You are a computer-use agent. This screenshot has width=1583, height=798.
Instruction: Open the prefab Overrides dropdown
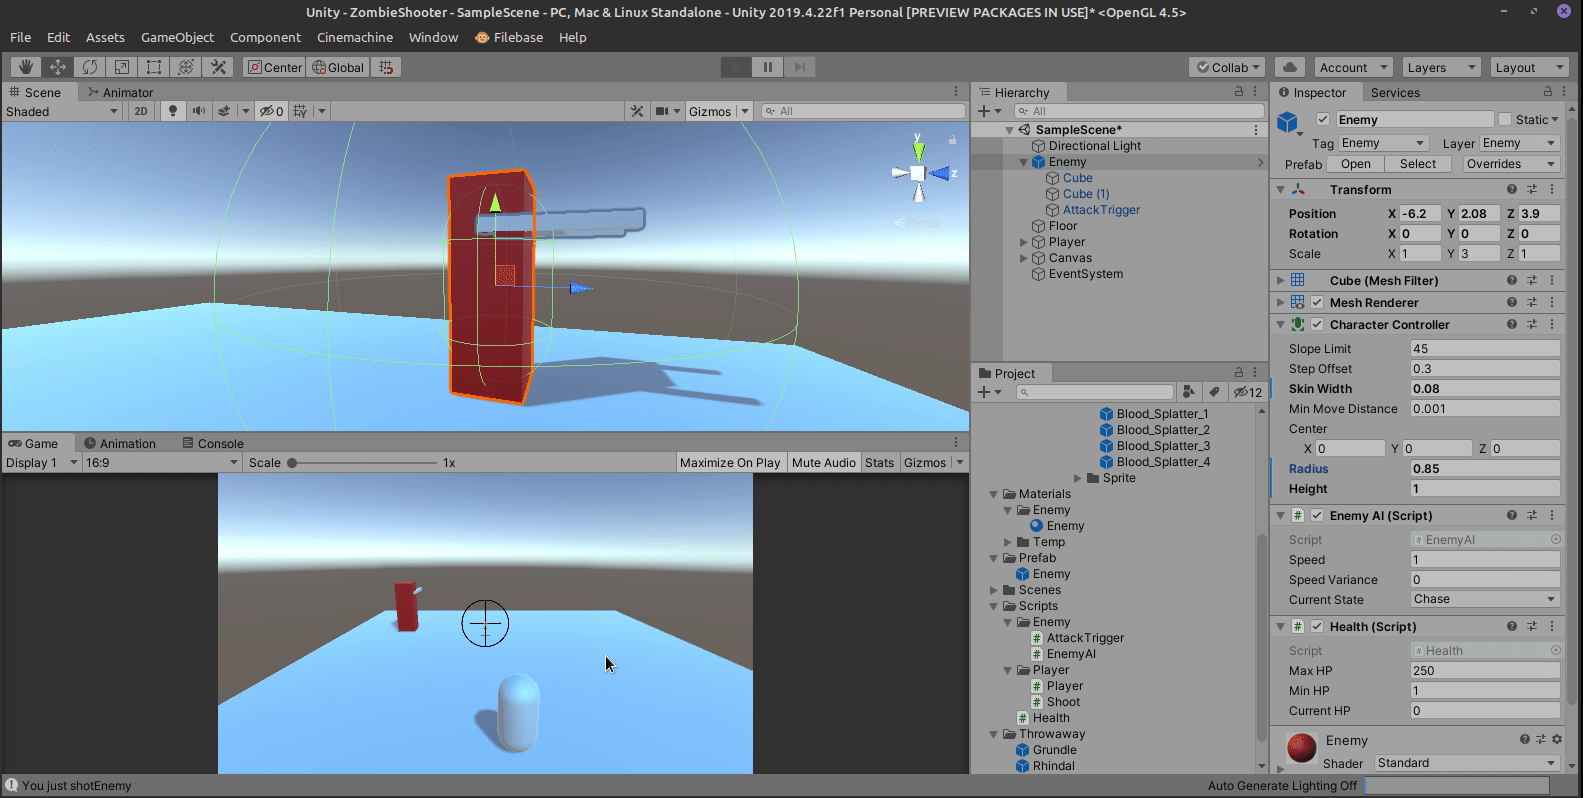1511,164
